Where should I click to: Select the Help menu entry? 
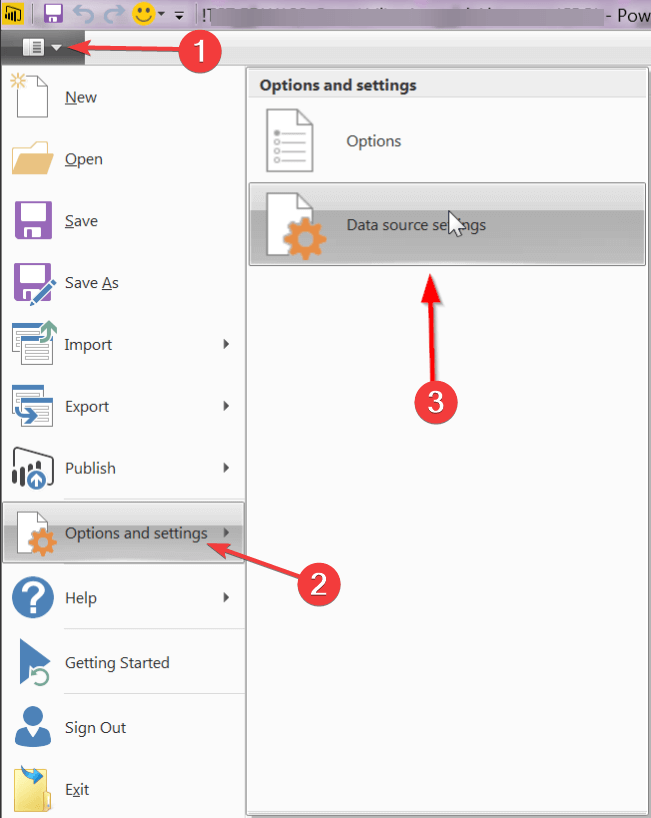[124, 597]
